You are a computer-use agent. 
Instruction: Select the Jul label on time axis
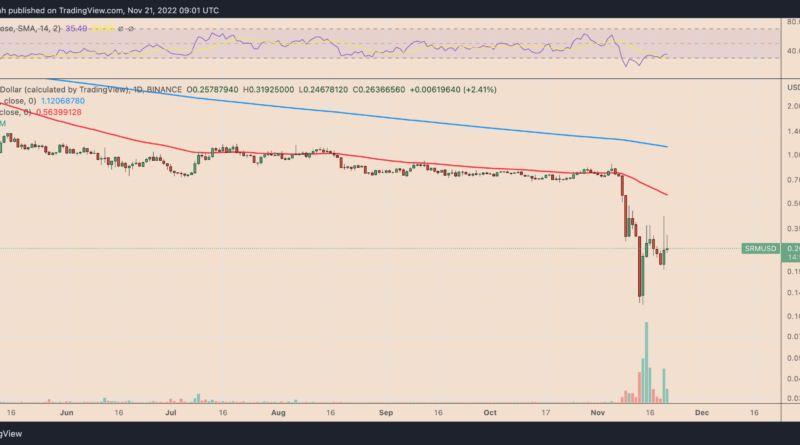(170, 411)
